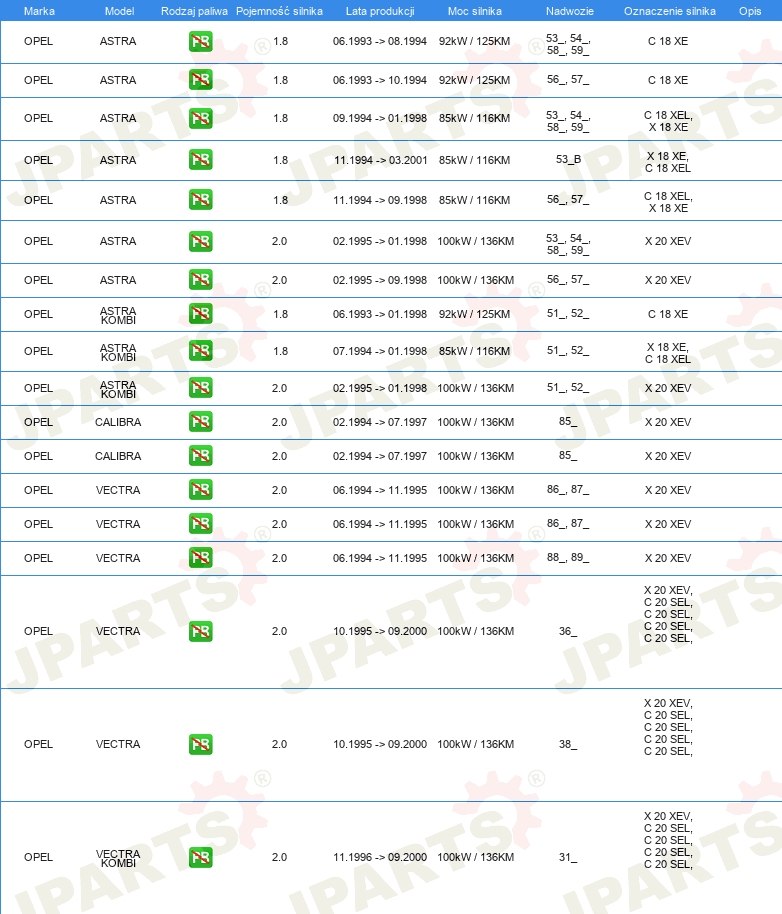Click the Marka column header
The height and width of the screenshot is (914, 782).
(x=39, y=11)
